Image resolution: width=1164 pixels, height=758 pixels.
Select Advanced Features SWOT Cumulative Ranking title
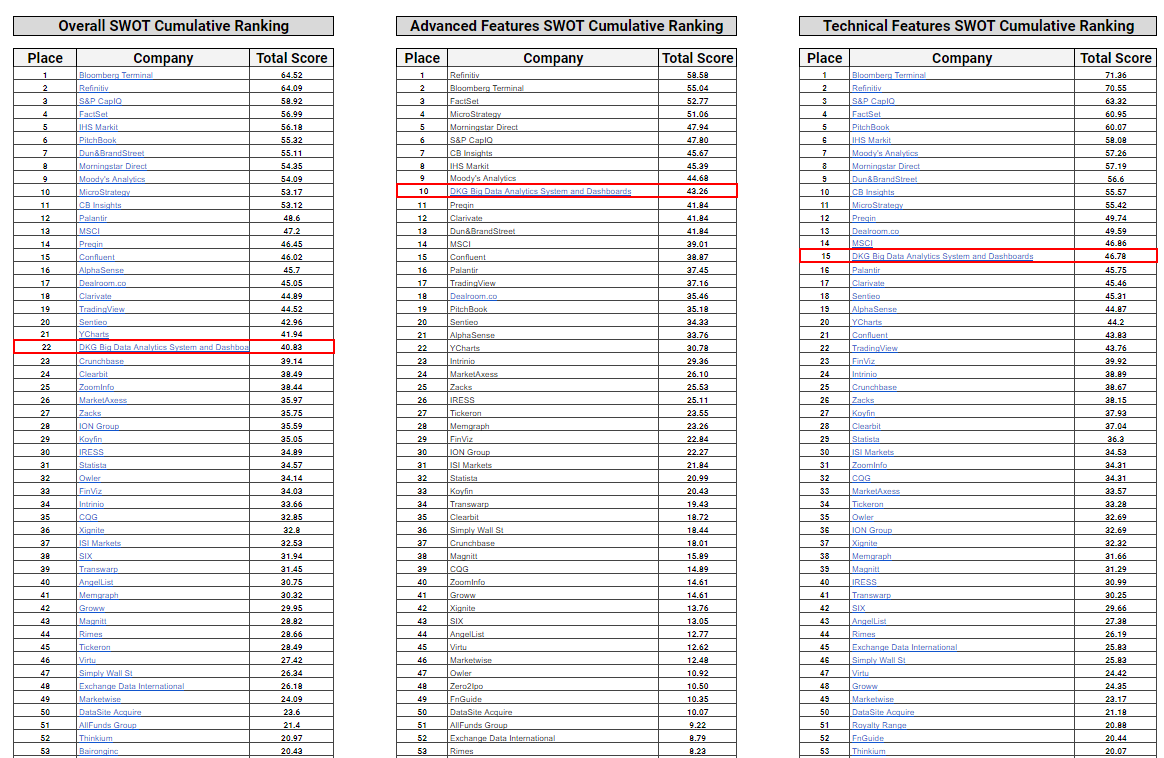(566, 26)
